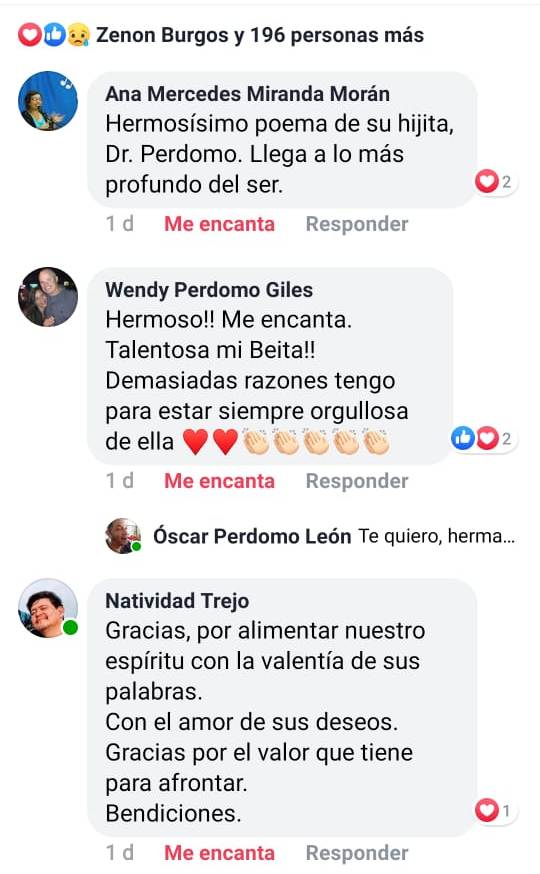Reply to Natividad Trejo's comment

point(357,853)
